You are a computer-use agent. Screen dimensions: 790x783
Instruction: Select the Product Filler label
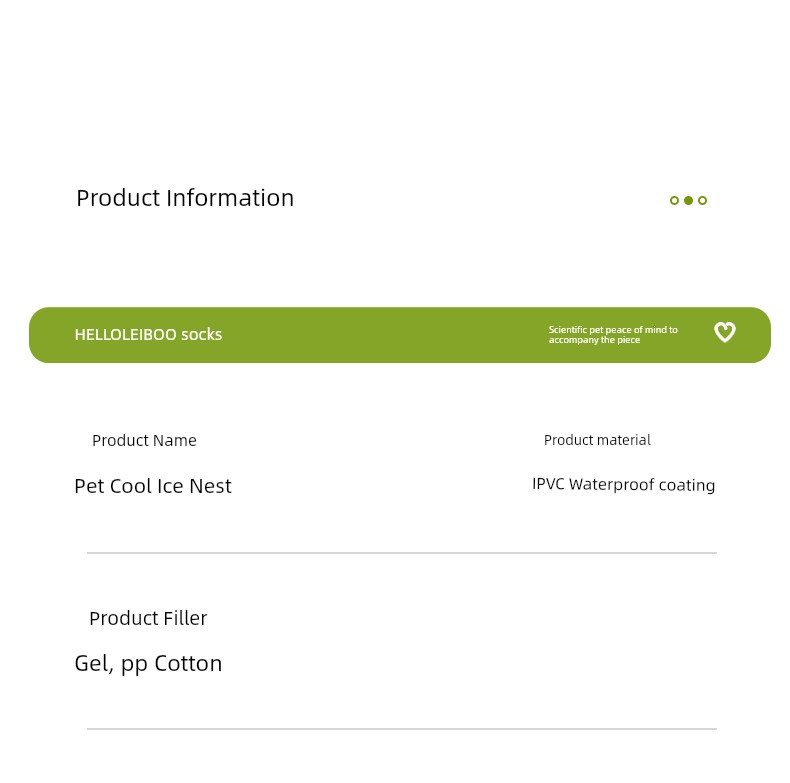click(x=148, y=618)
